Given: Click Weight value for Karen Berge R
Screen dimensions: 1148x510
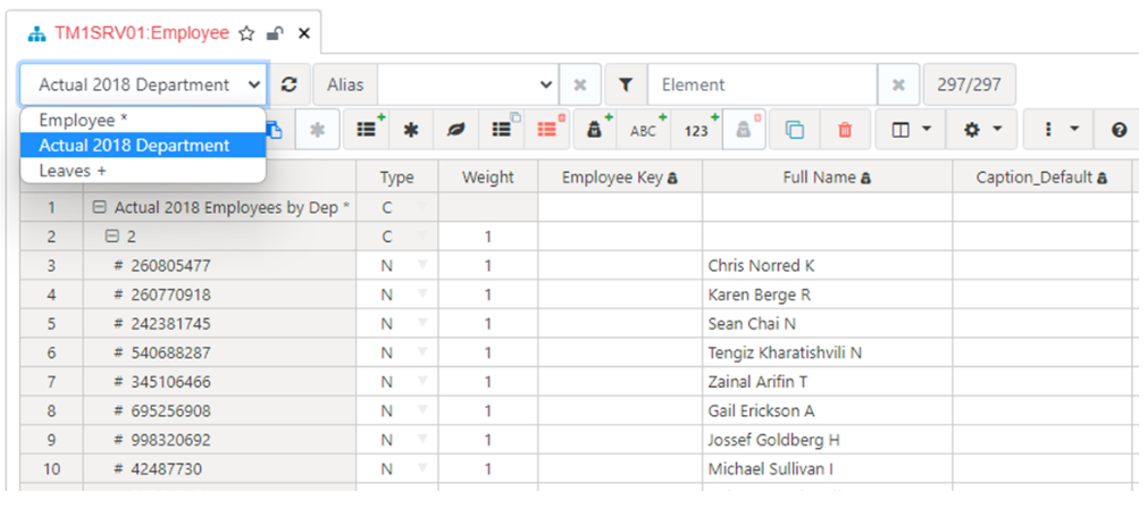Looking at the screenshot, I should click(488, 295).
